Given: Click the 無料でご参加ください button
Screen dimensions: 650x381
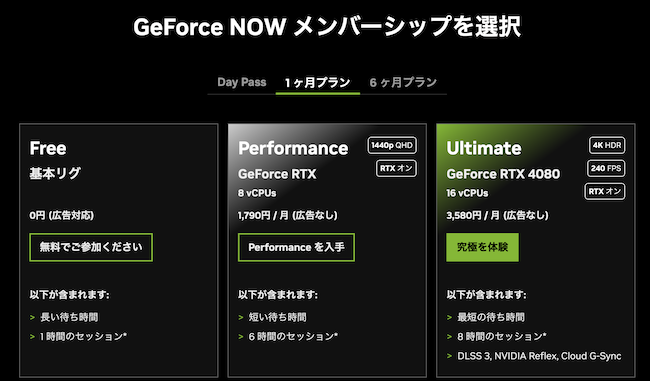Looking at the screenshot, I should click(x=91, y=248).
